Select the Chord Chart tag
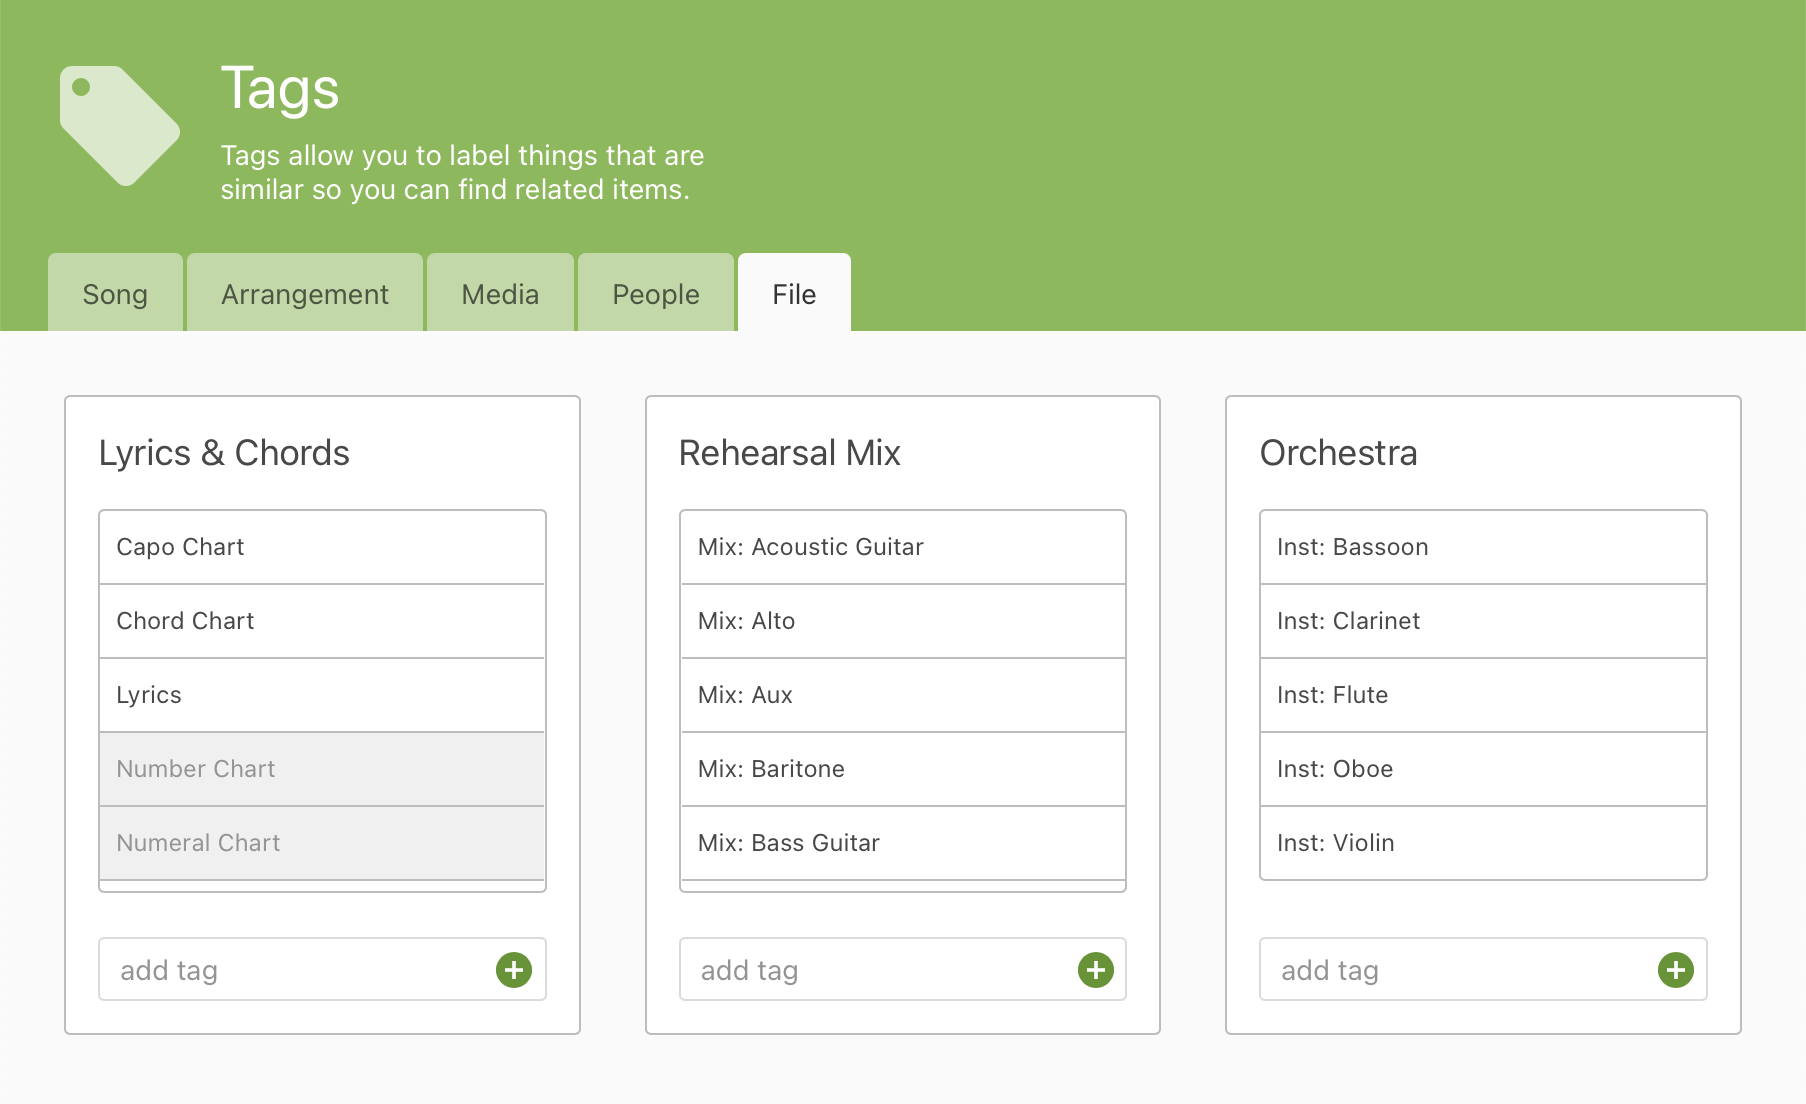The height and width of the screenshot is (1104, 1806). click(321, 621)
